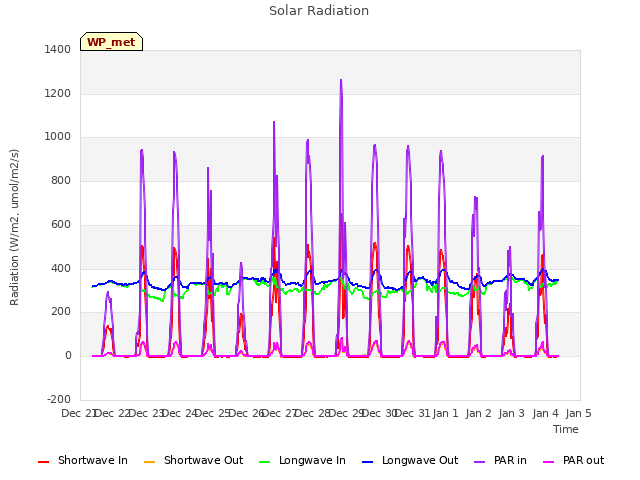The image size is (640, 480).
Task: Toggle the Longwave Out legend entry
Action: point(410,460)
